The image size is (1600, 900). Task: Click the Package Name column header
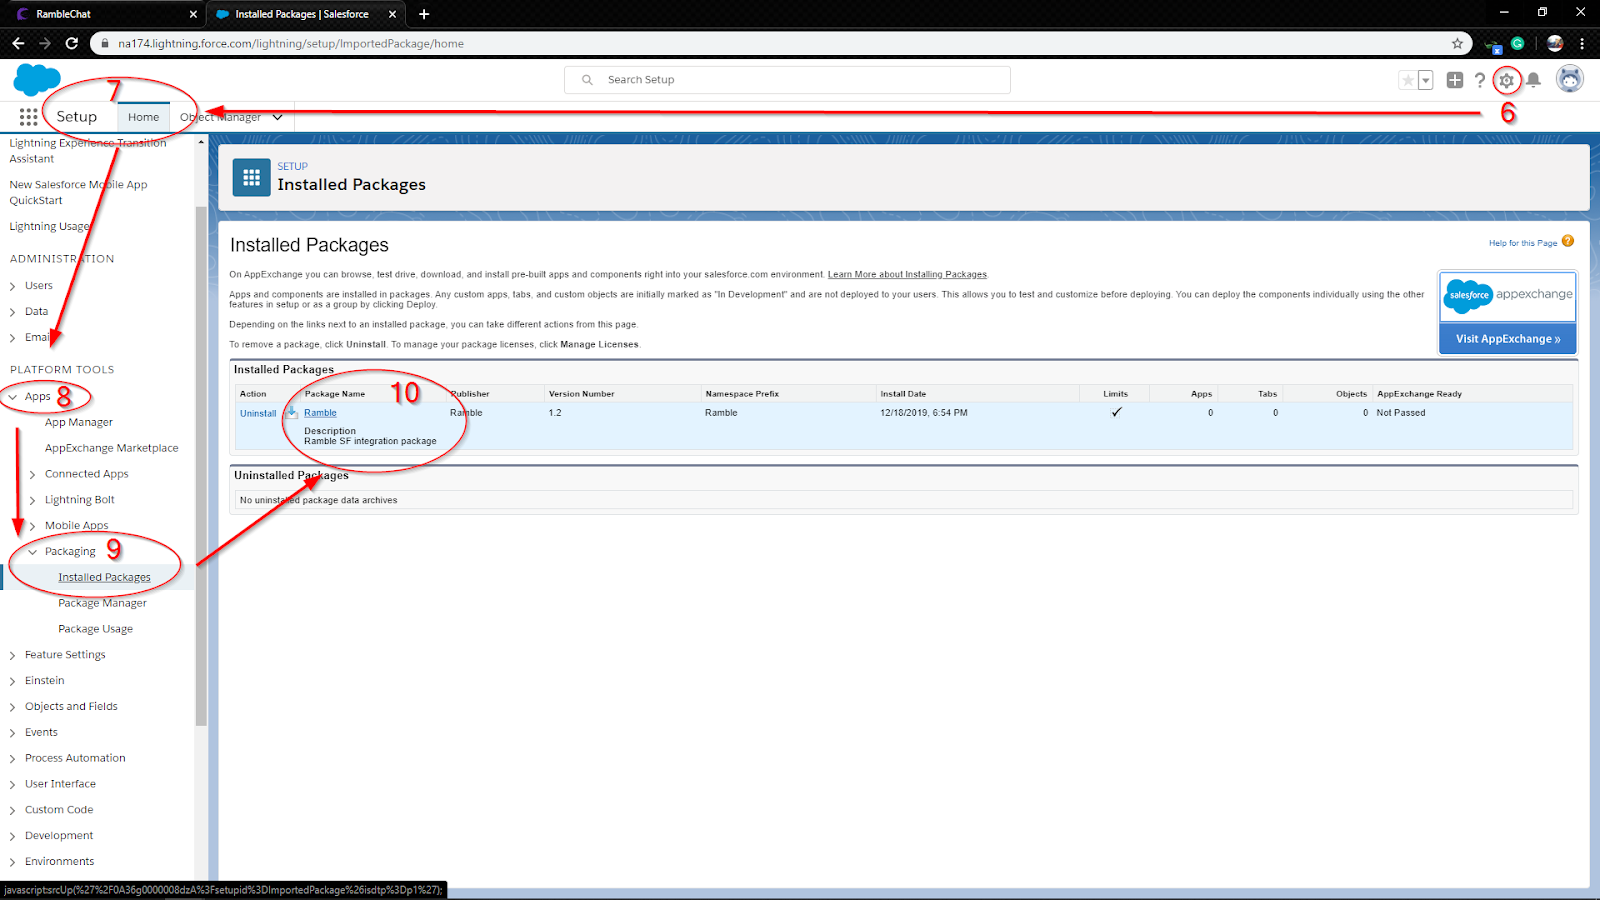(335, 394)
